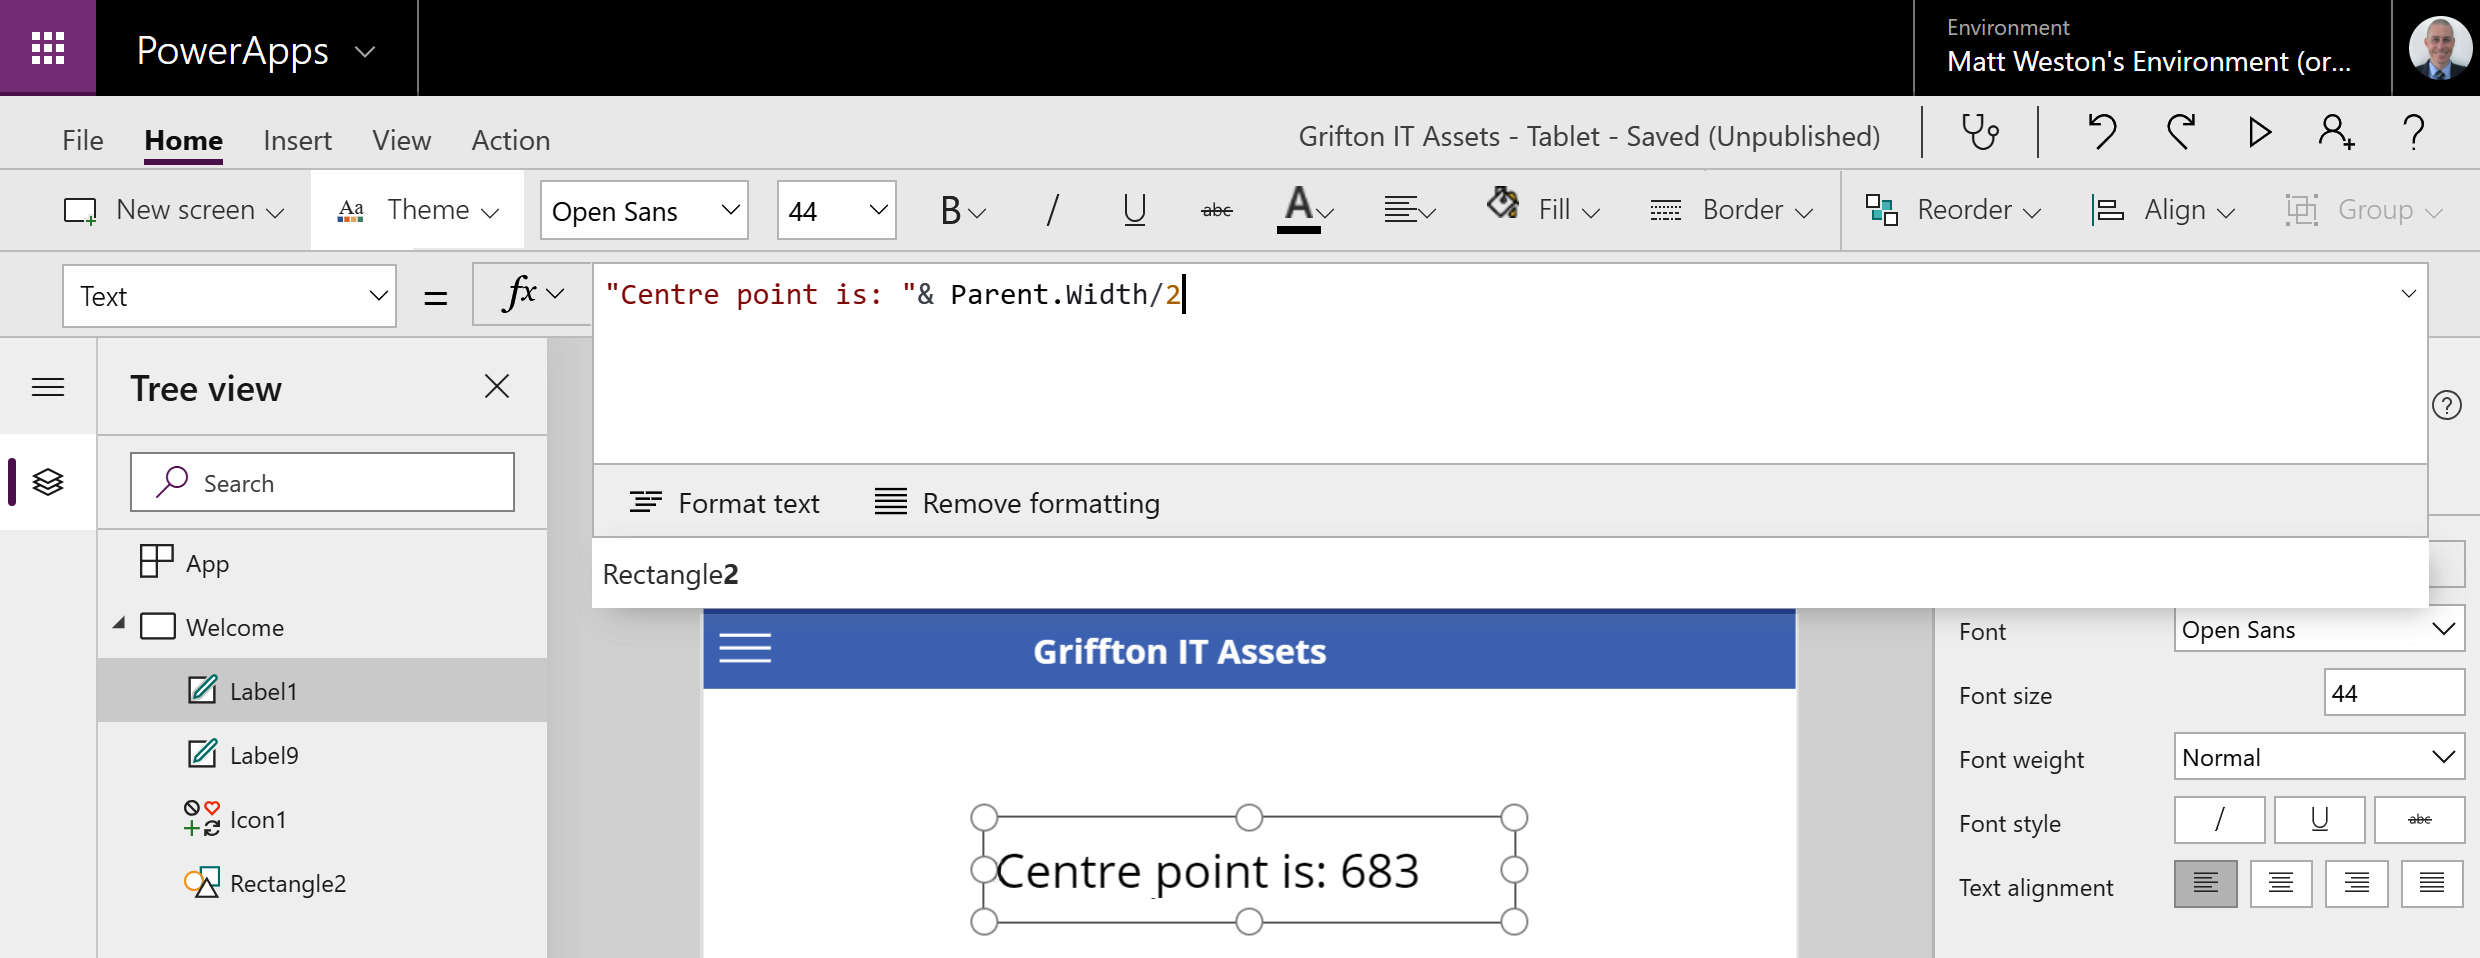Select App in the tree view
The width and height of the screenshot is (2480, 958).
322,563
